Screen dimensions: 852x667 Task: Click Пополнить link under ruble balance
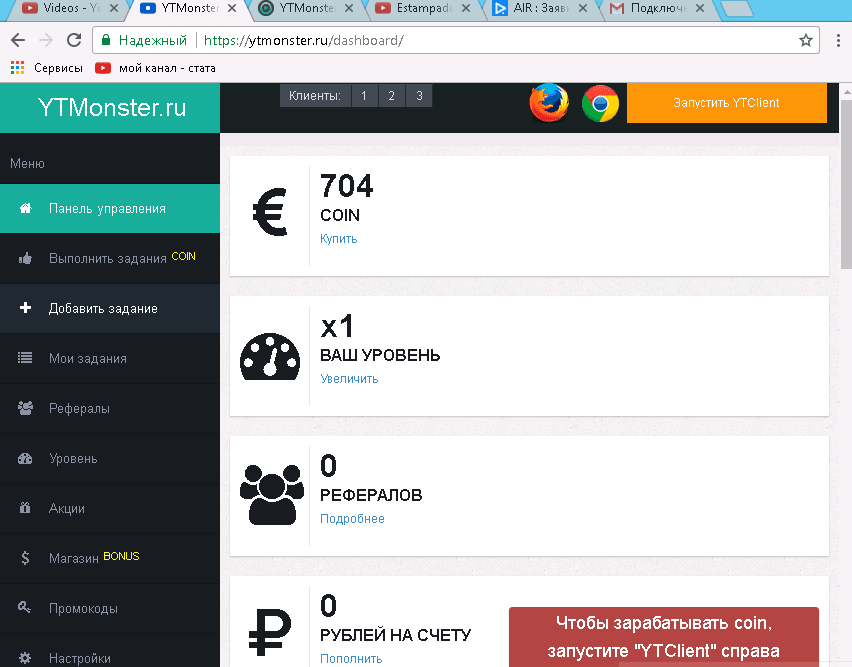pyautogui.click(x=351, y=659)
